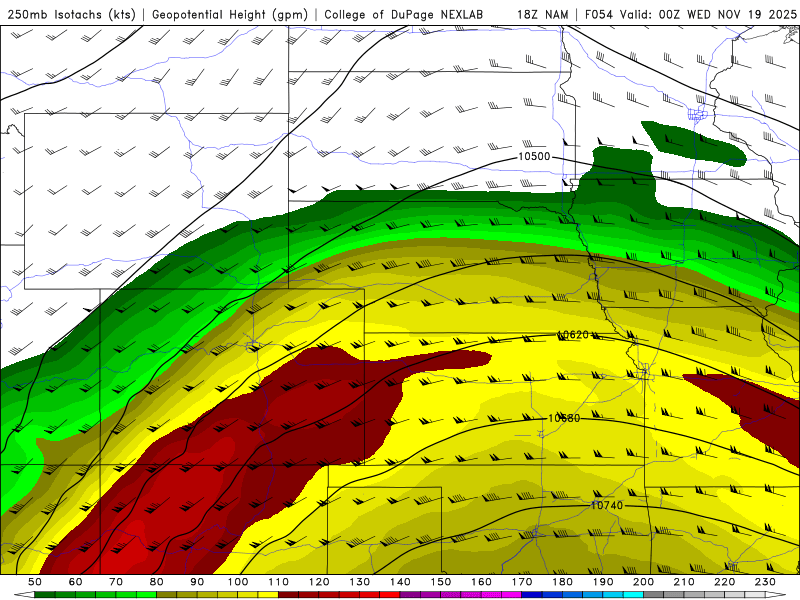The image size is (800, 600).
Task: Click the 'College of DuPage NEXLAB' label
Action: pyautogui.click(x=404, y=14)
